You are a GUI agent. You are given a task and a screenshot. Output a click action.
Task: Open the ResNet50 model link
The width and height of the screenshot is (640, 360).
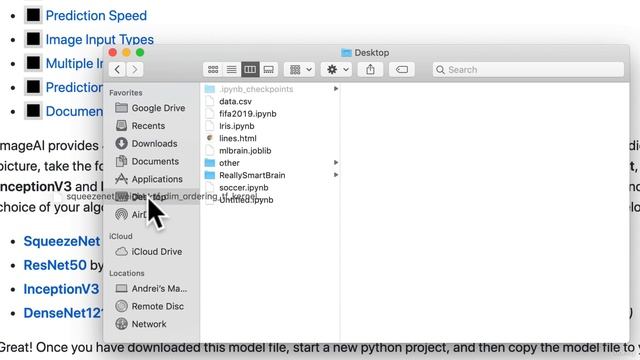click(55, 265)
